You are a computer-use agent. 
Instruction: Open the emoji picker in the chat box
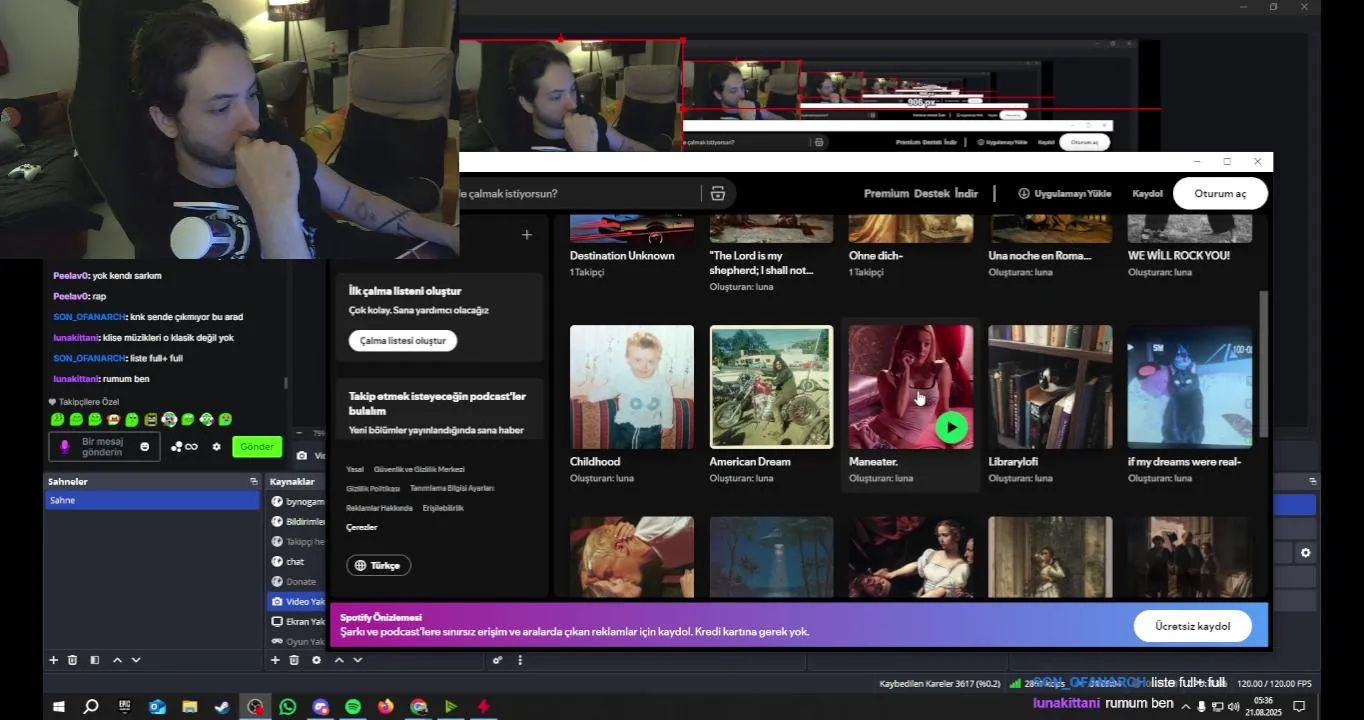[x=145, y=447]
